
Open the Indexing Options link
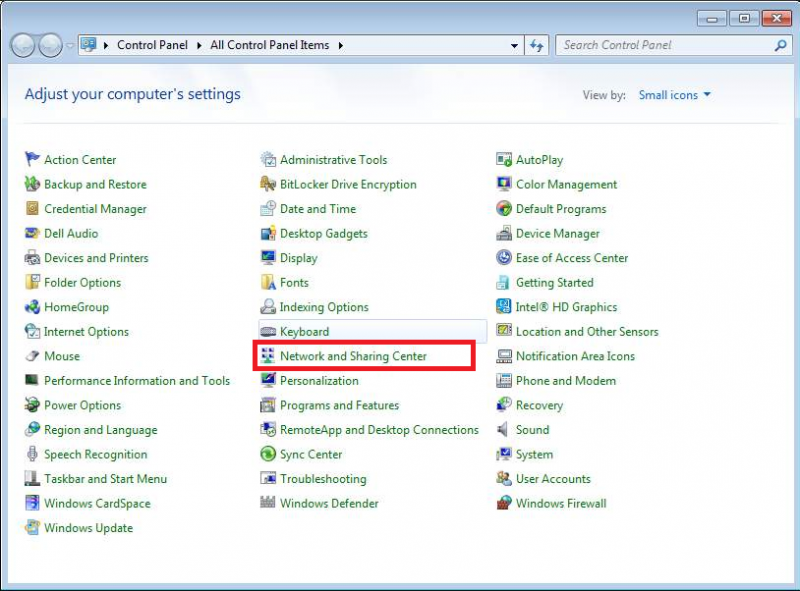[324, 307]
